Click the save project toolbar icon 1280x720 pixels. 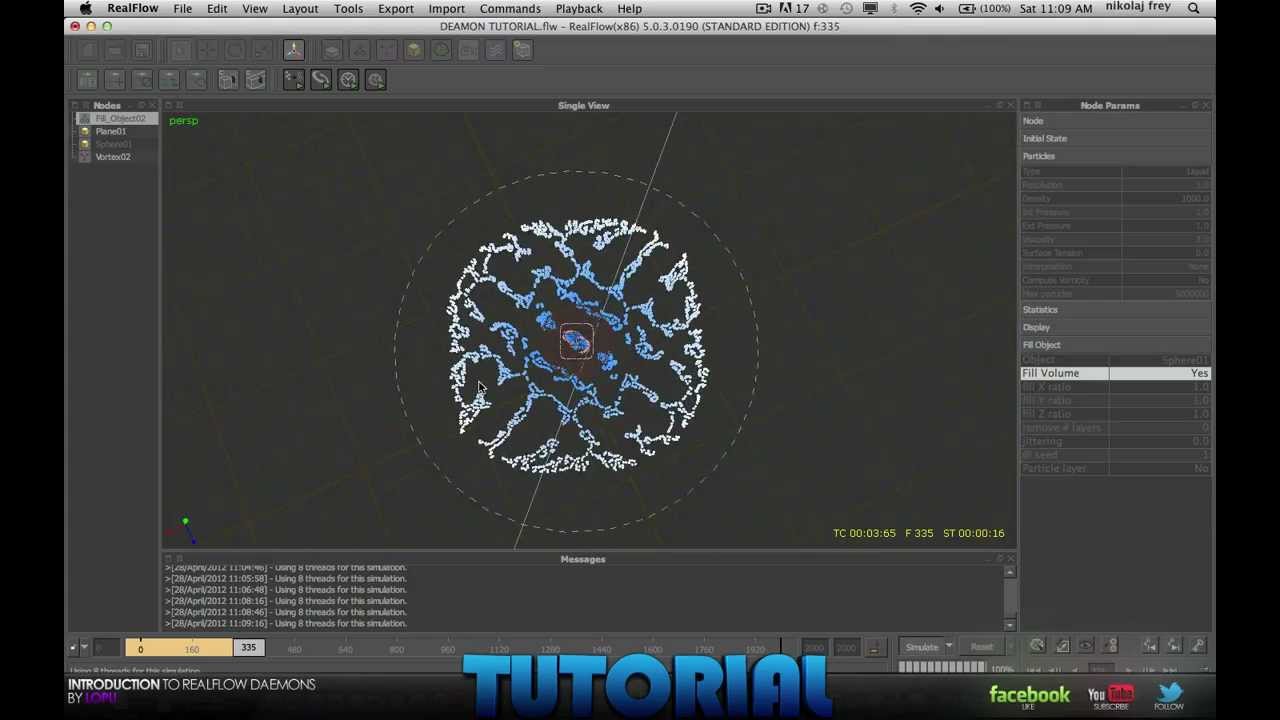click(142, 50)
